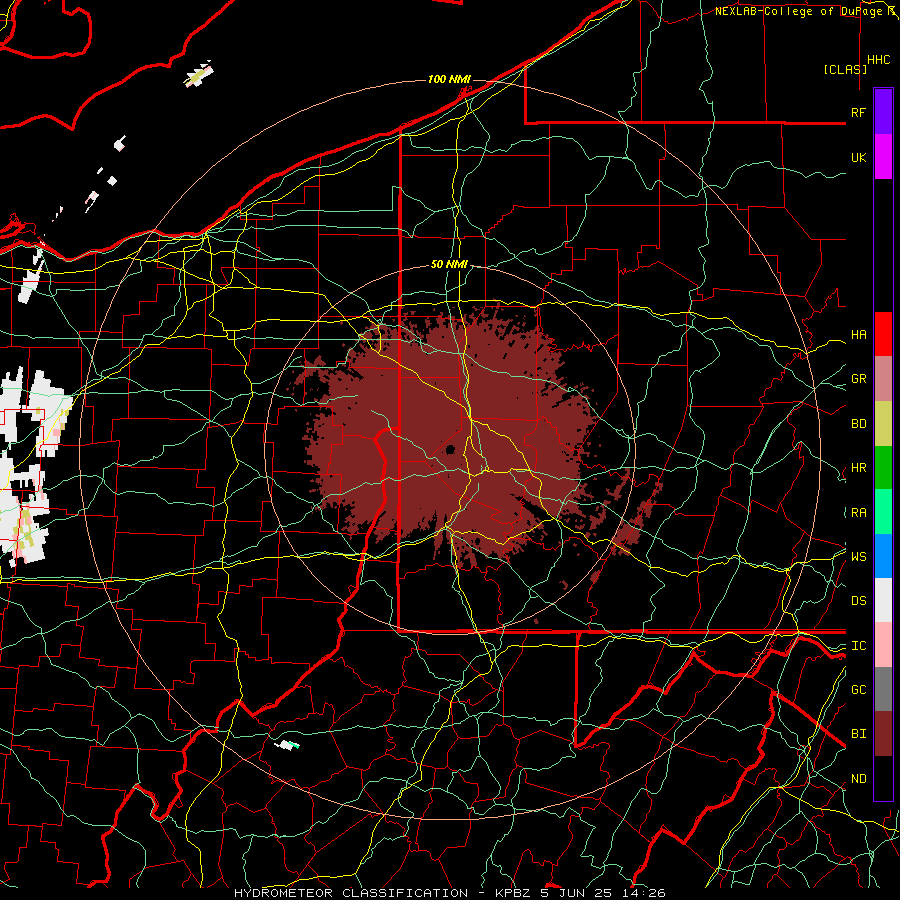Click the UK legend label

pos(858,157)
